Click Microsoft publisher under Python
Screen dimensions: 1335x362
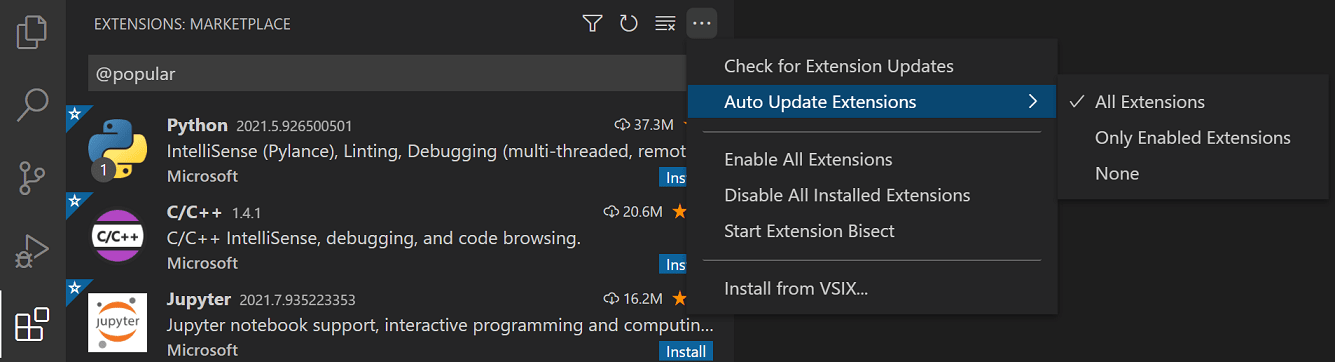tap(202, 176)
